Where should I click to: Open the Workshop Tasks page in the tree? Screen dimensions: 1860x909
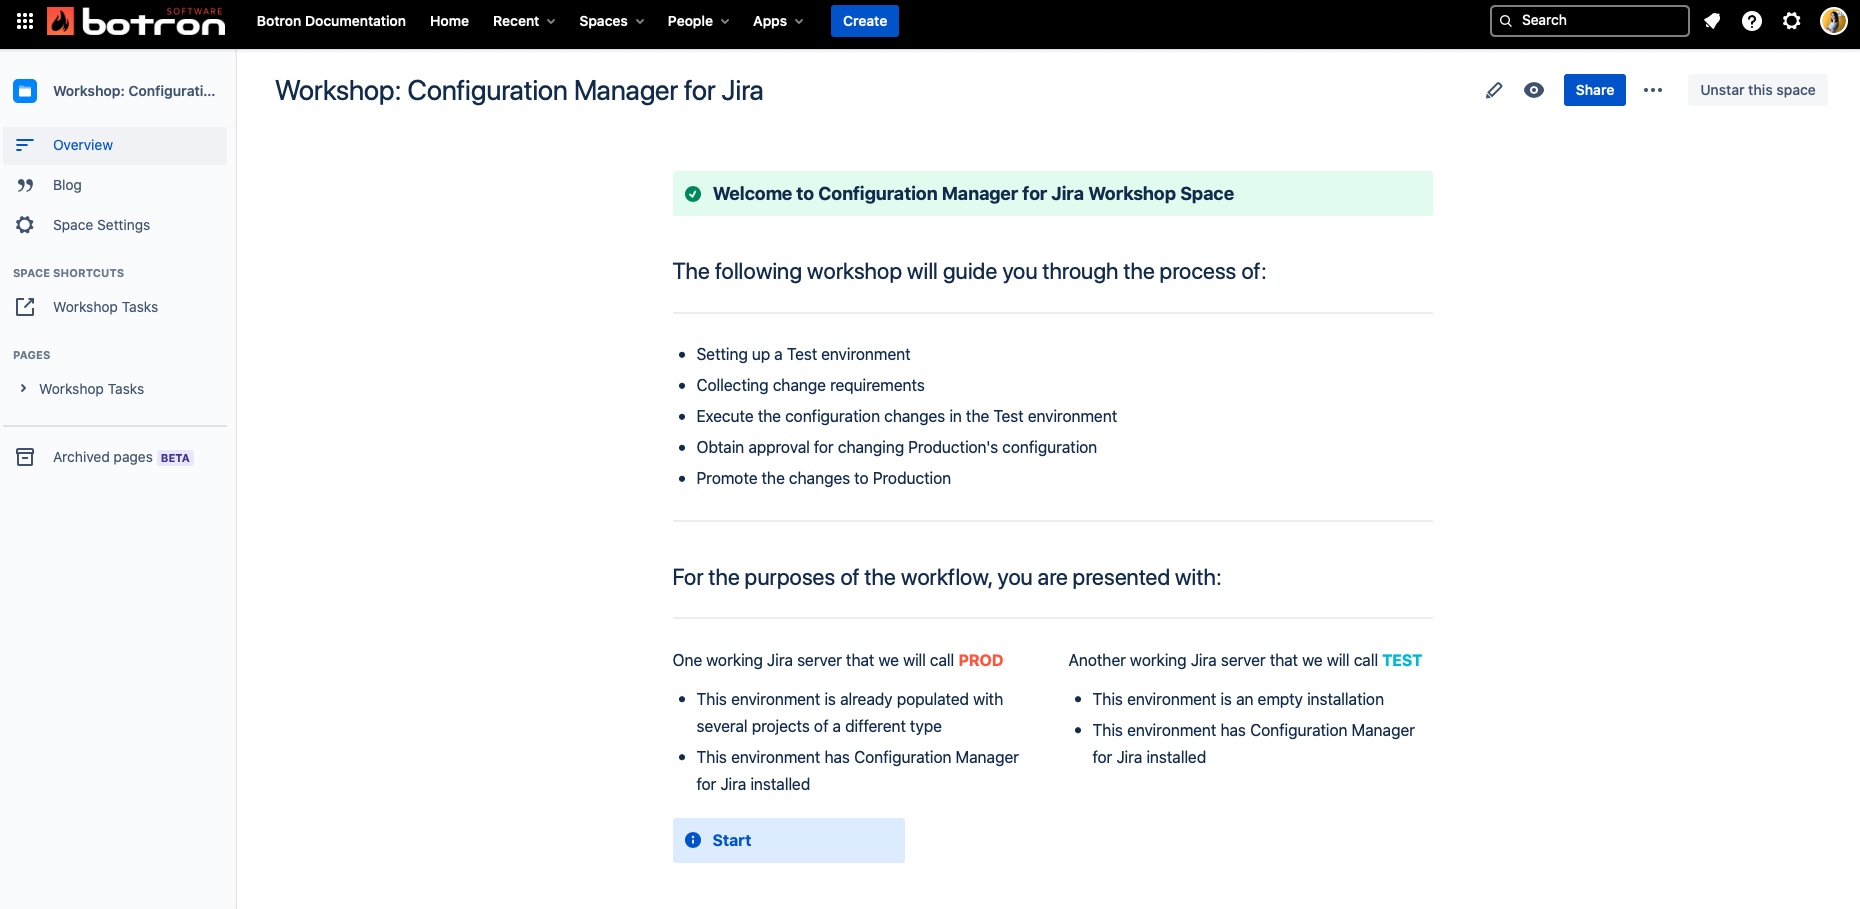tap(91, 389)
